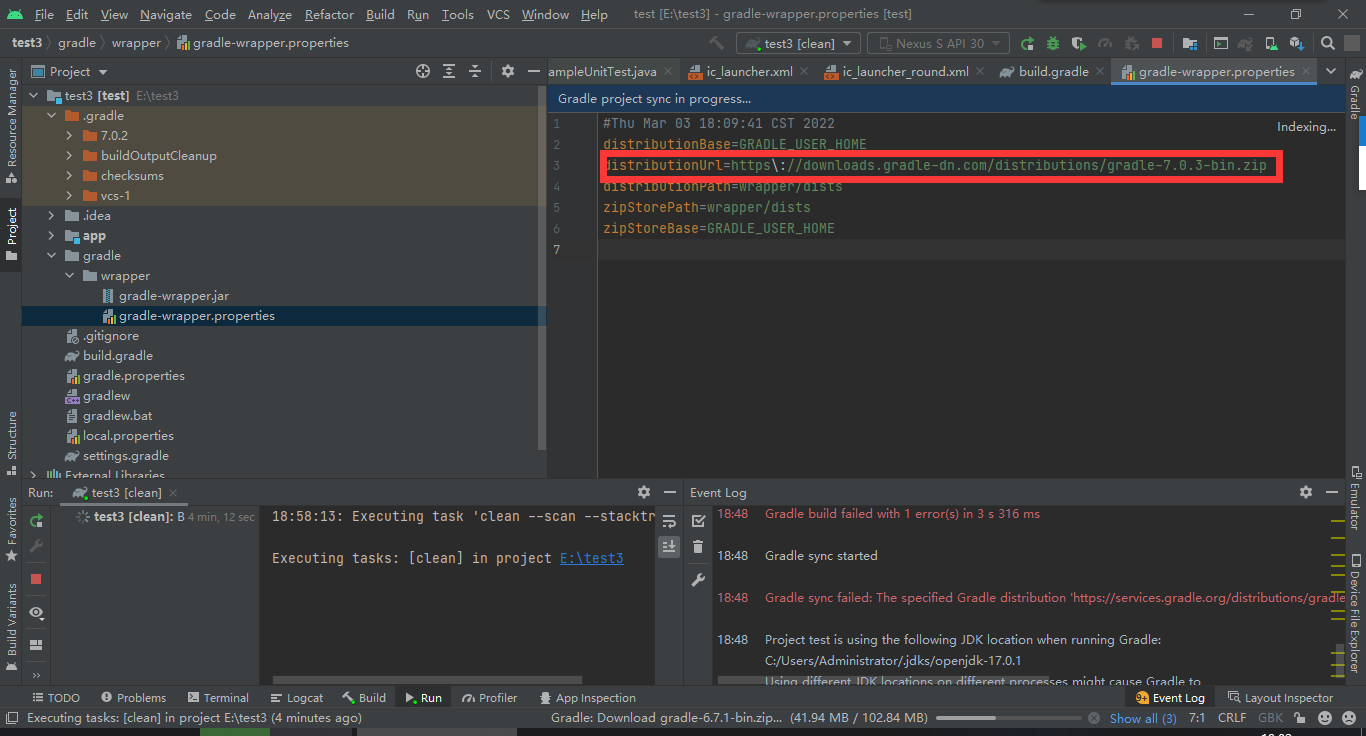
Task: Open Project Structure icon in toolbar
Action: tap(1189, 43)
